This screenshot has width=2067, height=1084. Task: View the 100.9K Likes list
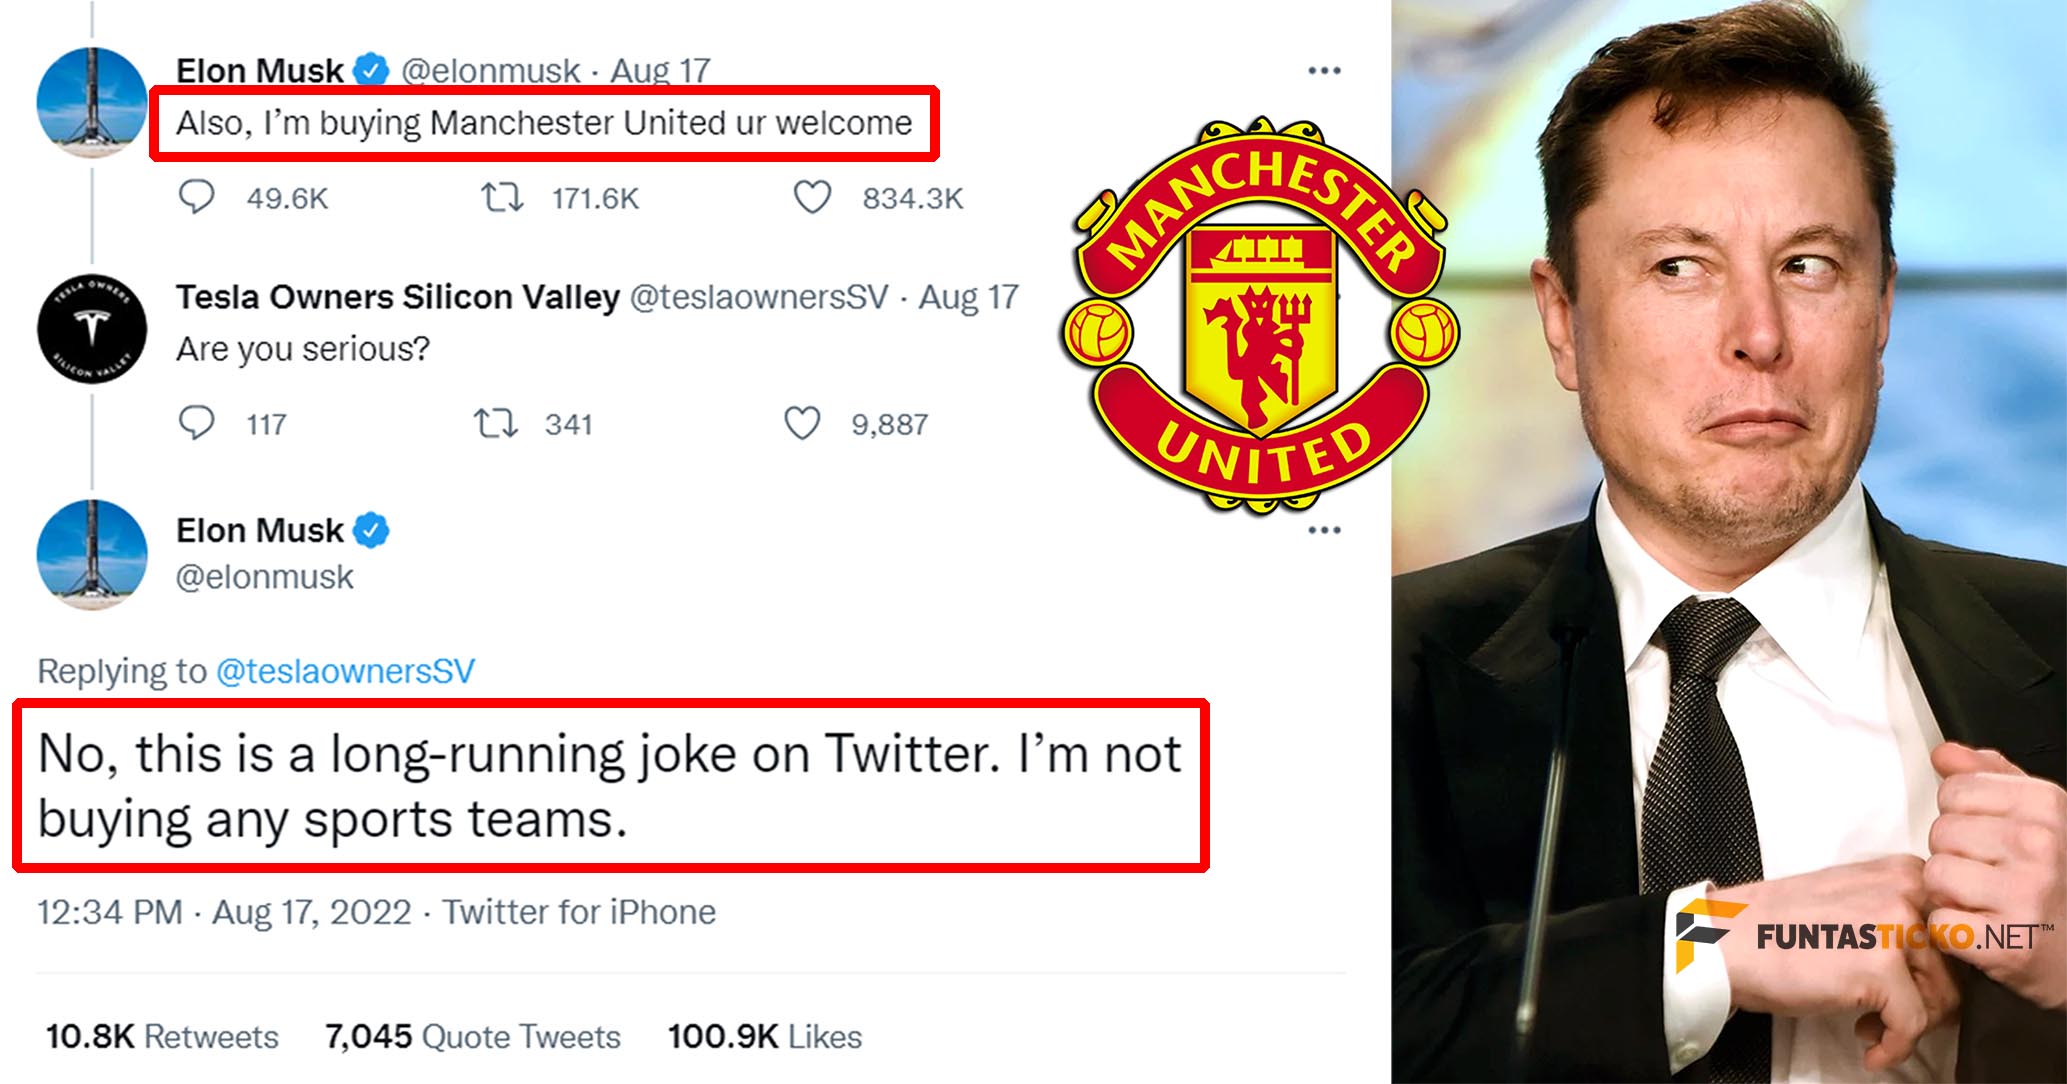coord(765,1036)
